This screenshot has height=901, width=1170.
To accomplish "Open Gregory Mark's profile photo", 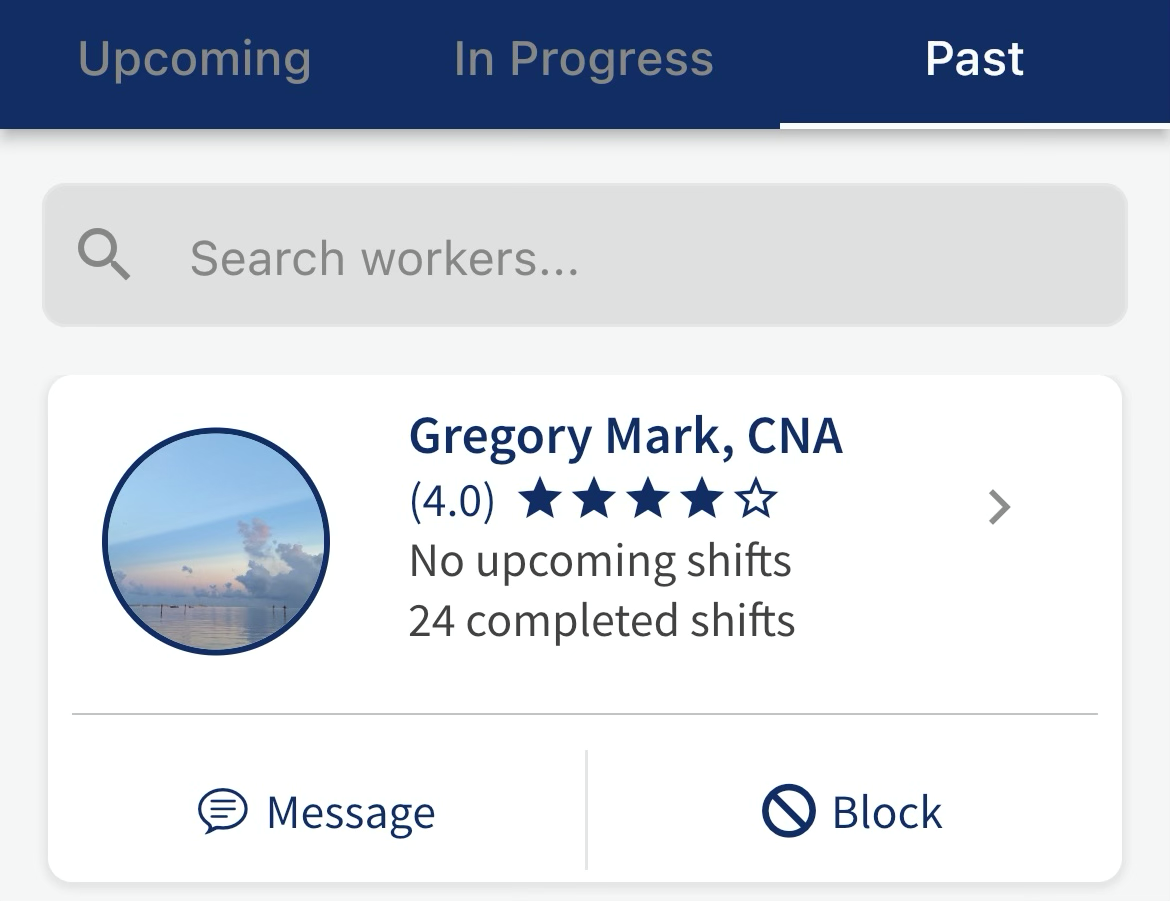I will pyautogui.click(x=216, y=541).
